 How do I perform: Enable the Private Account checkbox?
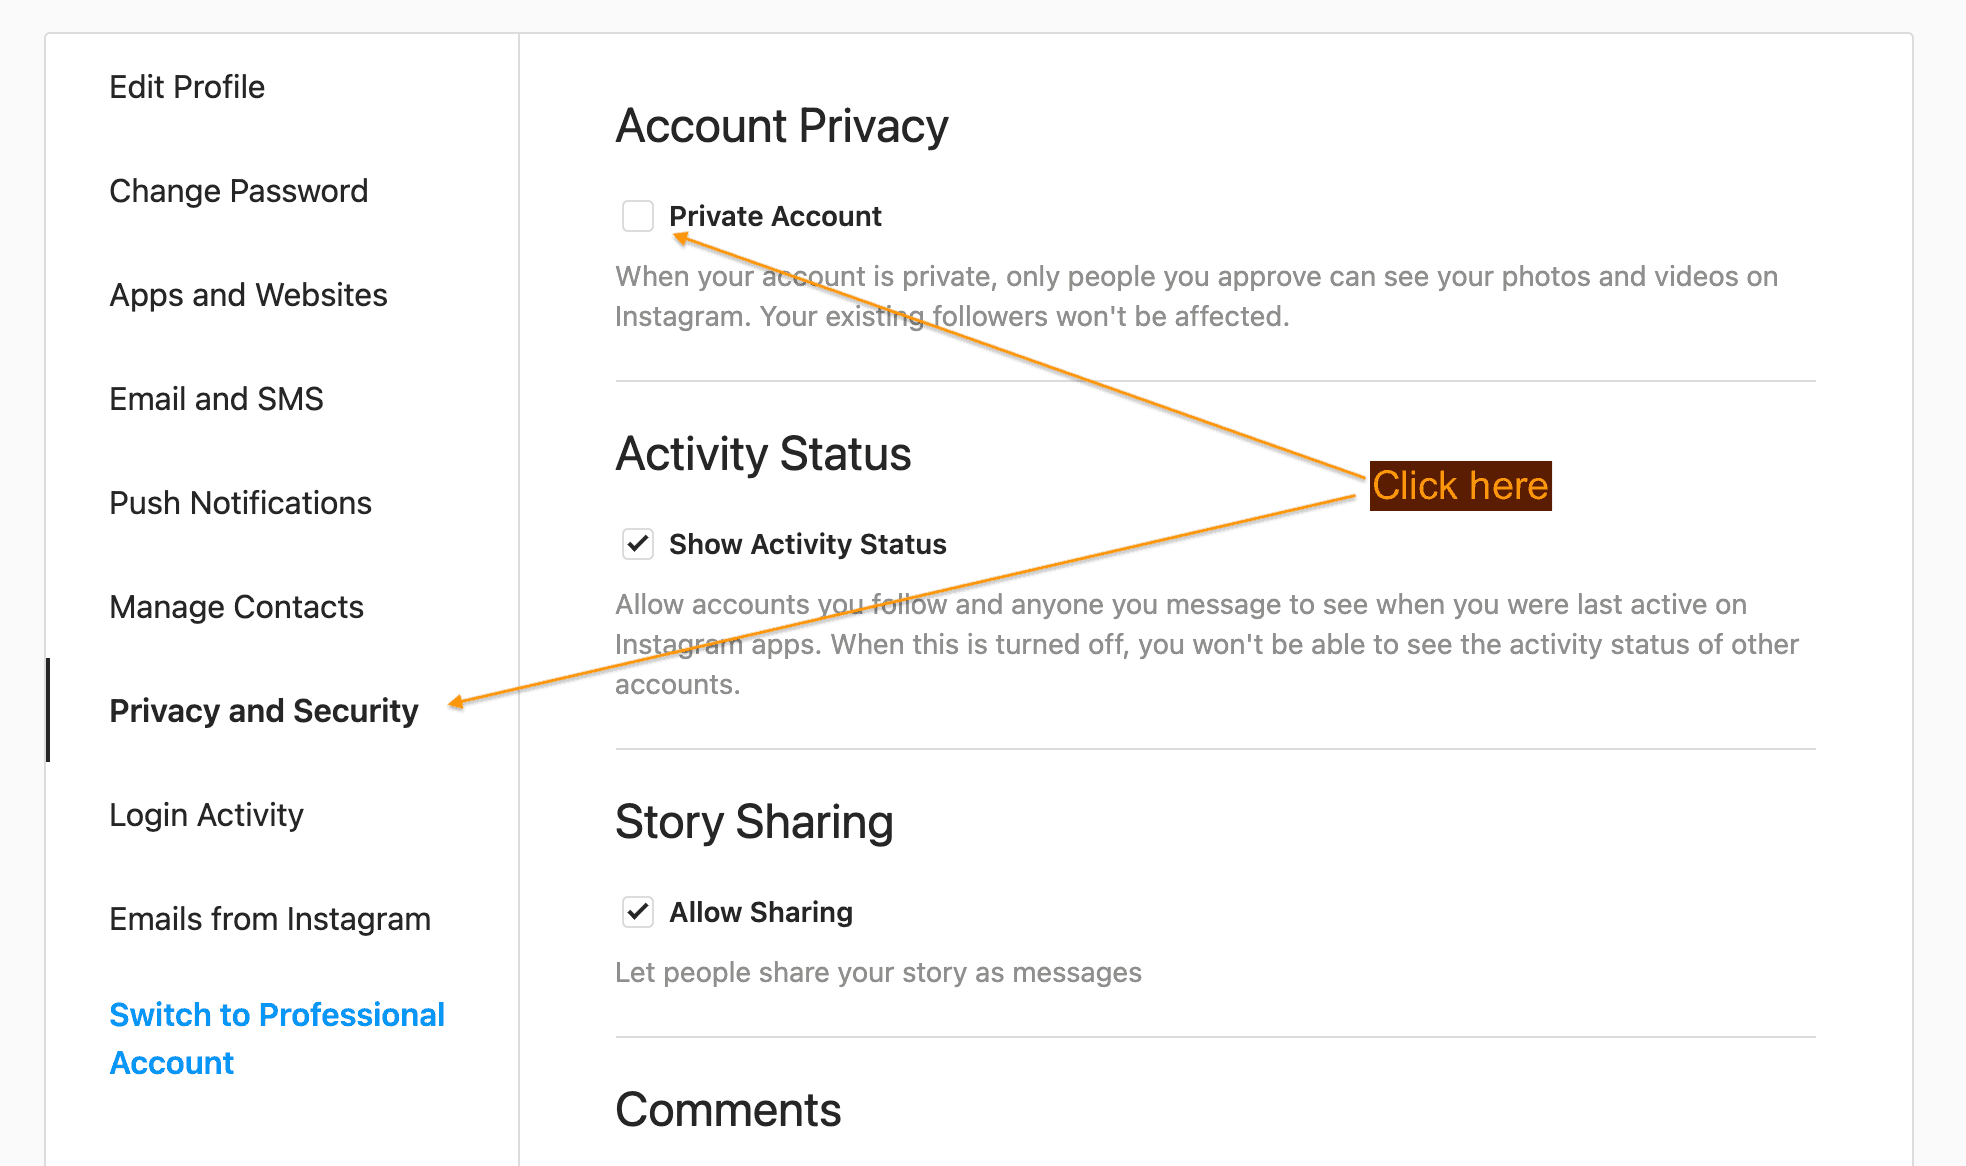pos(638,216)
